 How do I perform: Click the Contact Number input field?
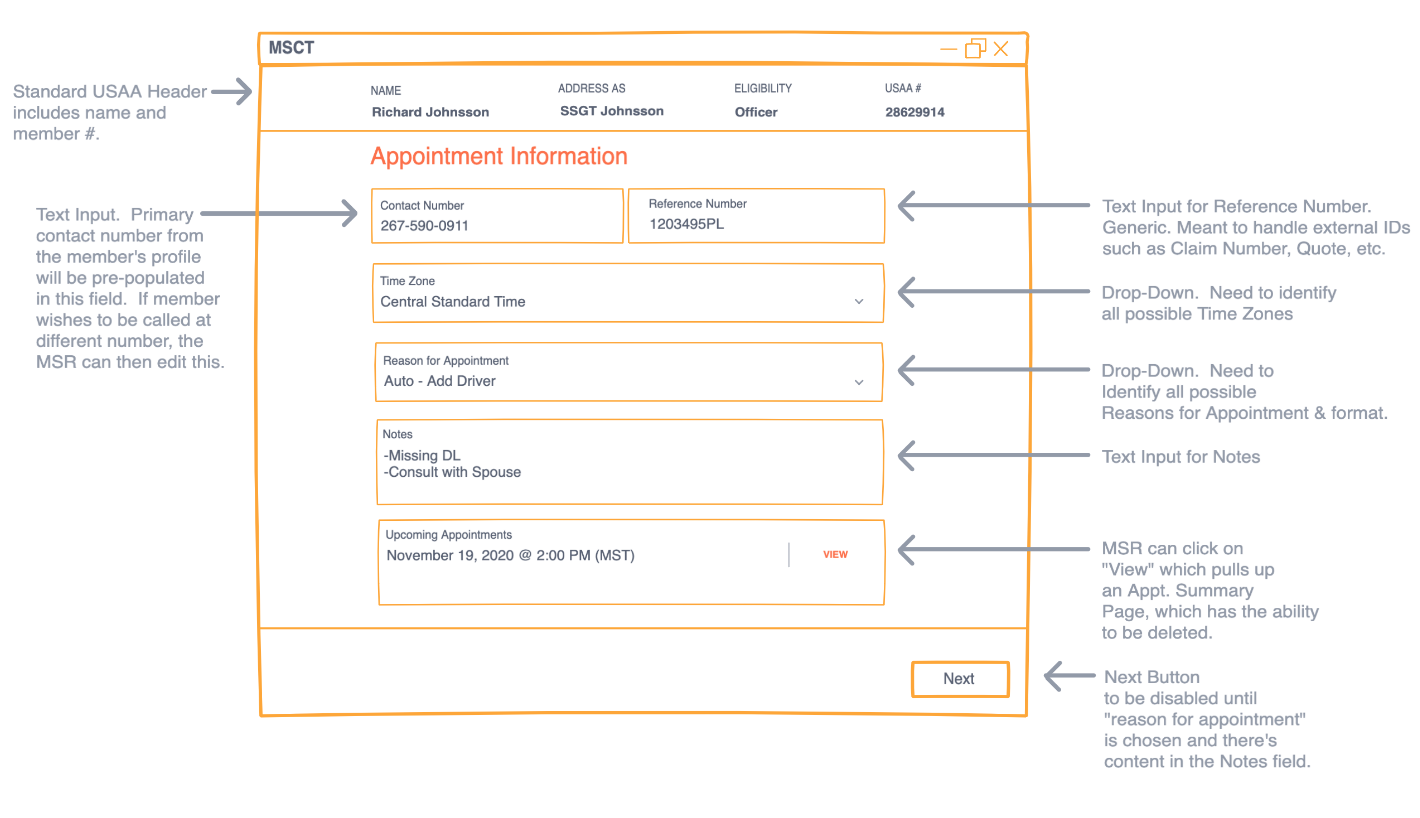click(497, 216)
